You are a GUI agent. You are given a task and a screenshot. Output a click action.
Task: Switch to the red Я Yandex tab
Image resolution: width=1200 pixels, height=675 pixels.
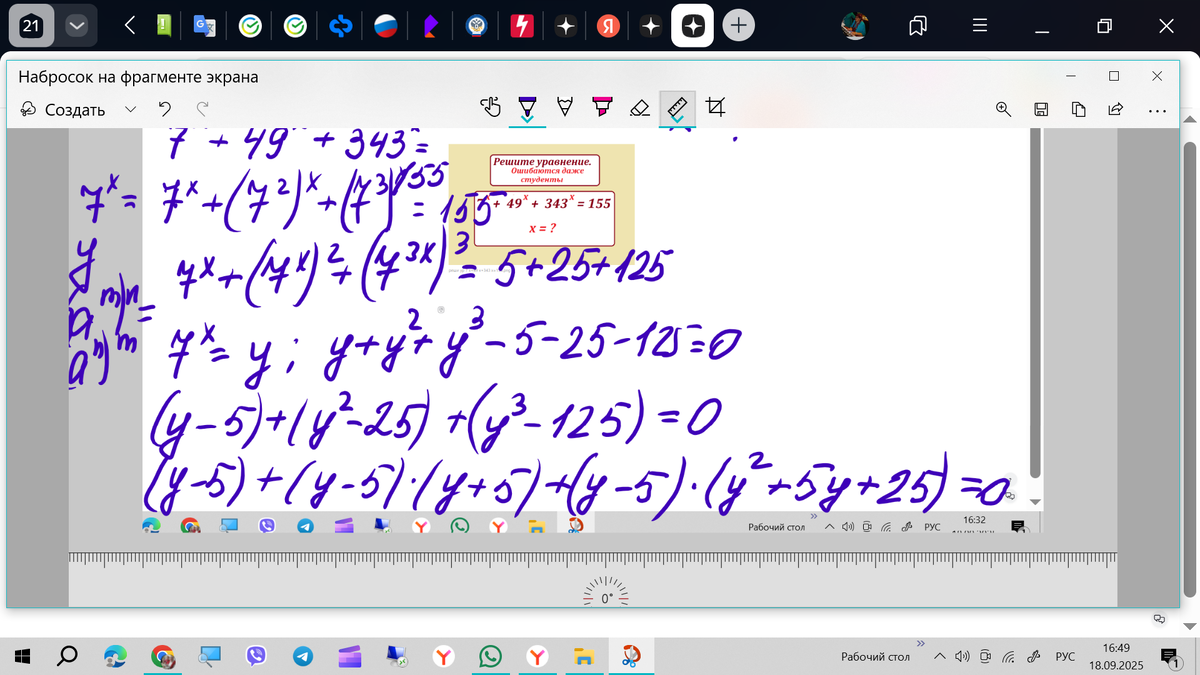pos(607,27)
